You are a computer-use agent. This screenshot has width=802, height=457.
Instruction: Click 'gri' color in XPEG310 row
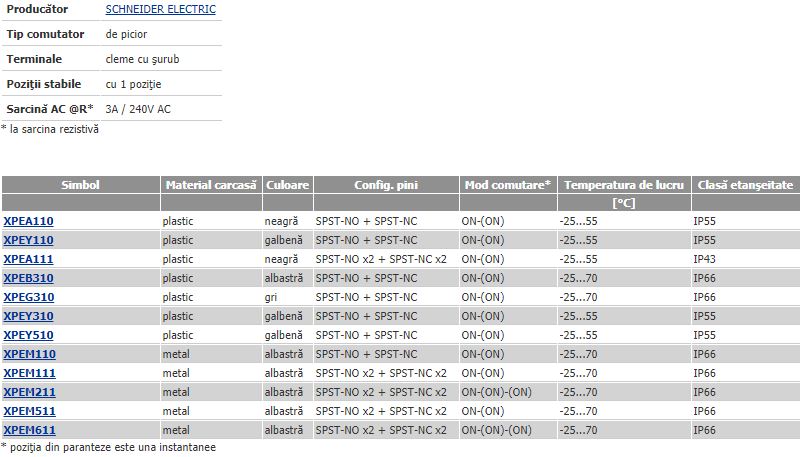(271, 297)
